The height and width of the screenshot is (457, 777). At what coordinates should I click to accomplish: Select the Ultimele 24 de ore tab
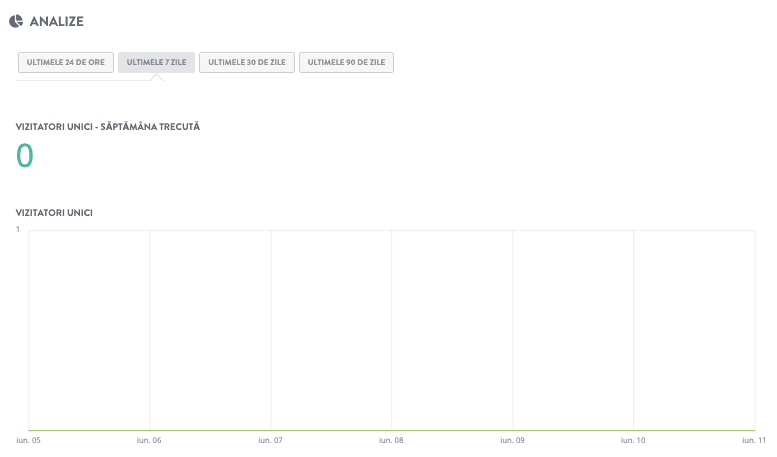point(66,62)
